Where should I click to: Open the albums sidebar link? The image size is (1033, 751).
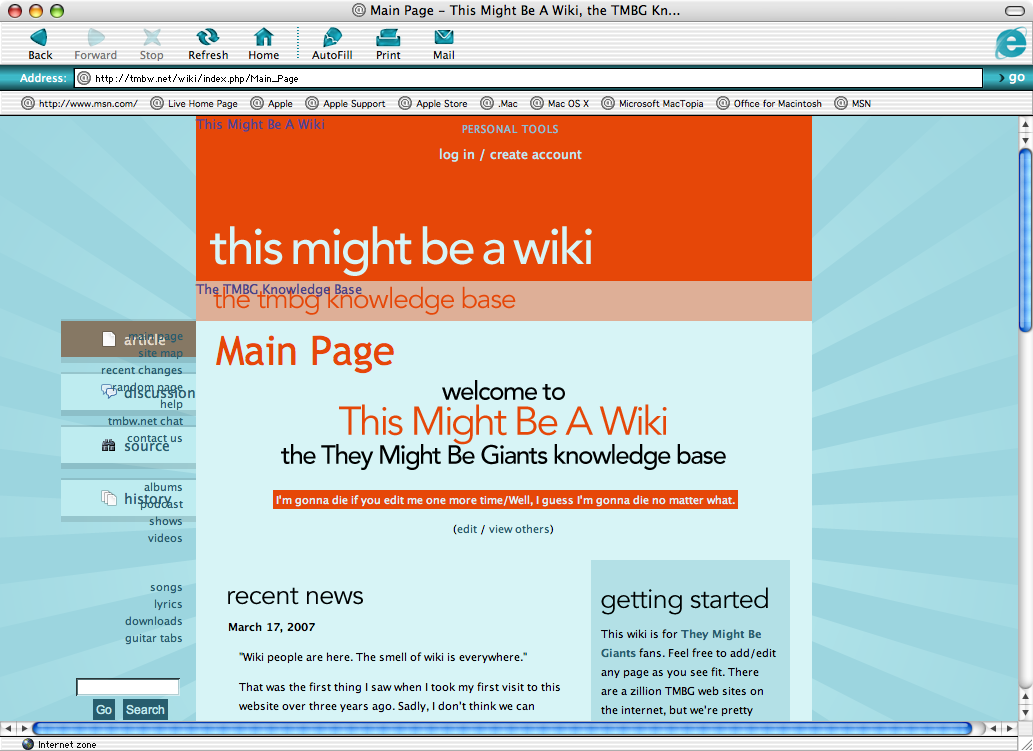point(163,487)
